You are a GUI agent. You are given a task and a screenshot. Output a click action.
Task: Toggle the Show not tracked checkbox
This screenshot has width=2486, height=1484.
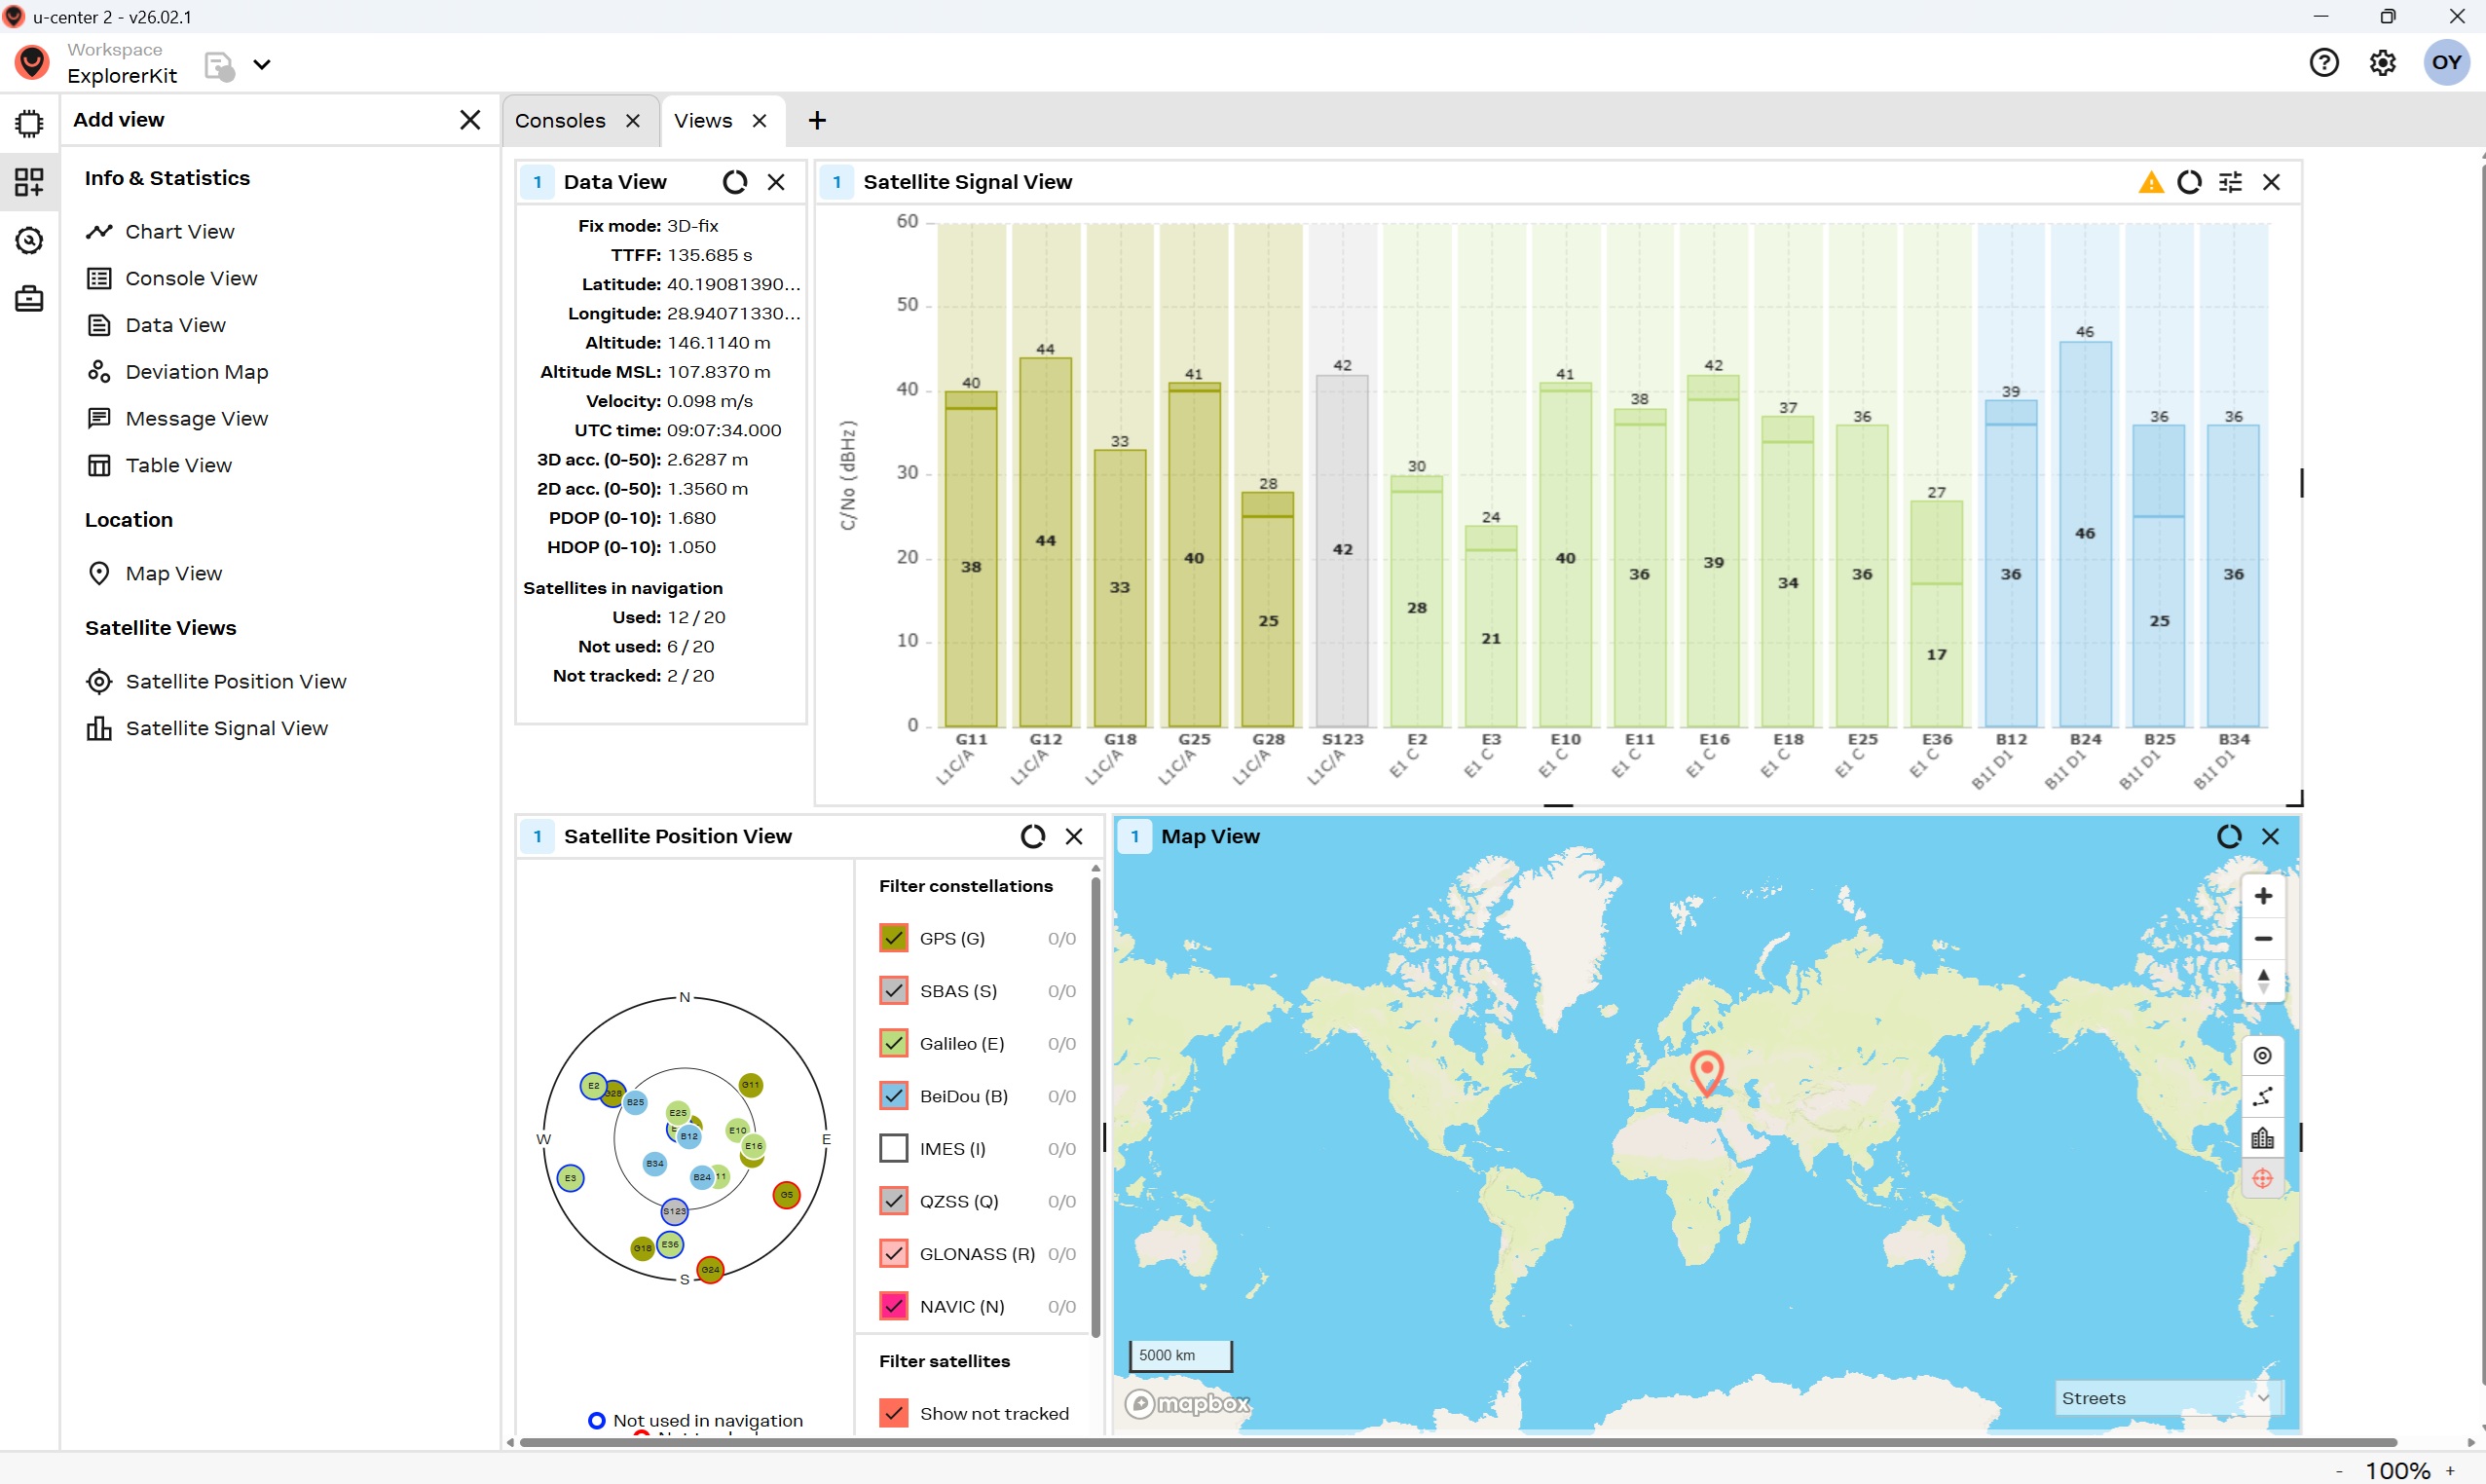893,1413
